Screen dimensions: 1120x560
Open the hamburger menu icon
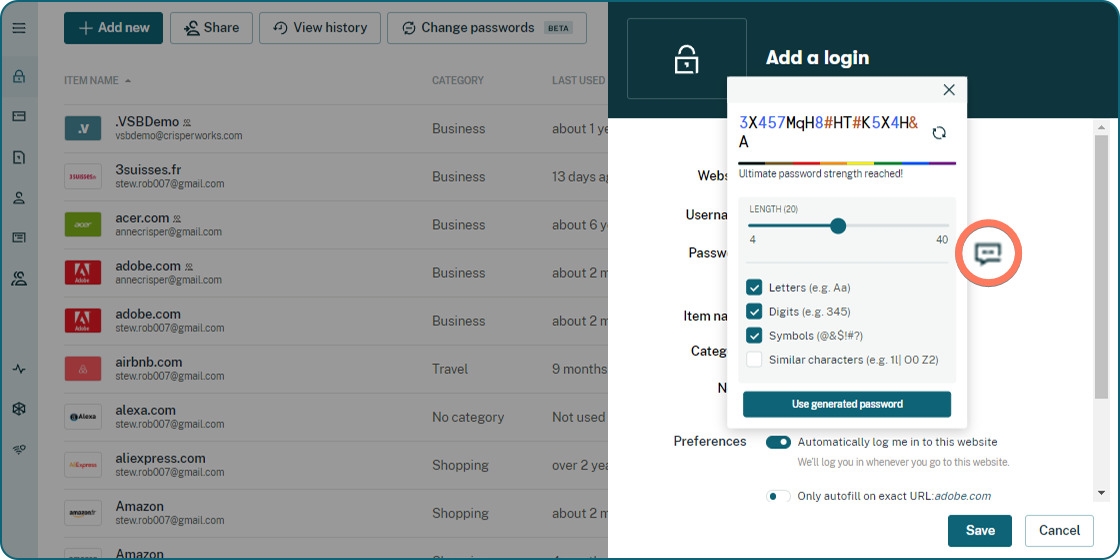[19, 29]
